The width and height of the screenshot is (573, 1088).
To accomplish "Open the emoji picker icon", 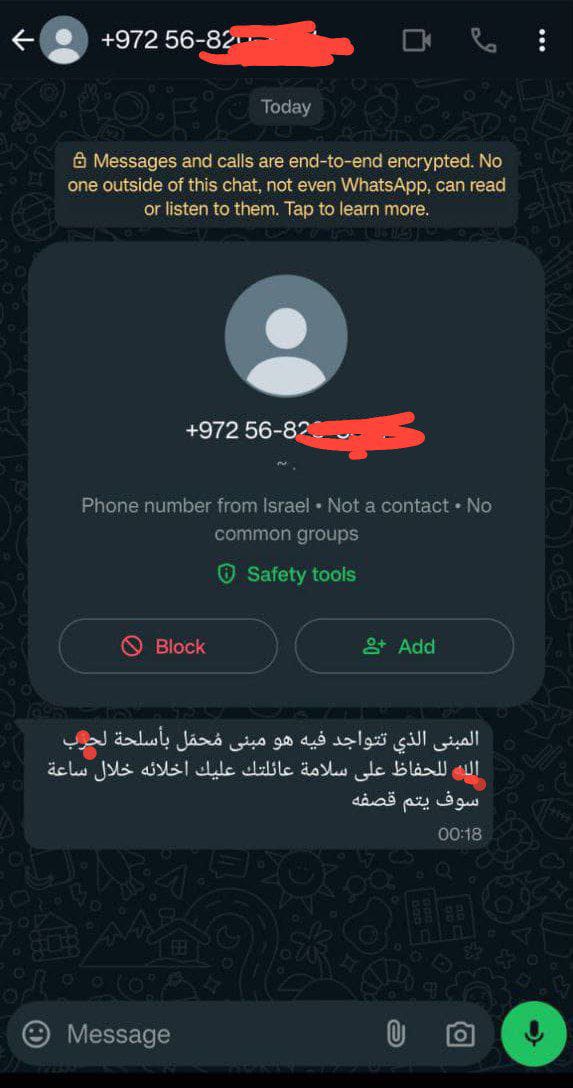I will [36, 1035].
